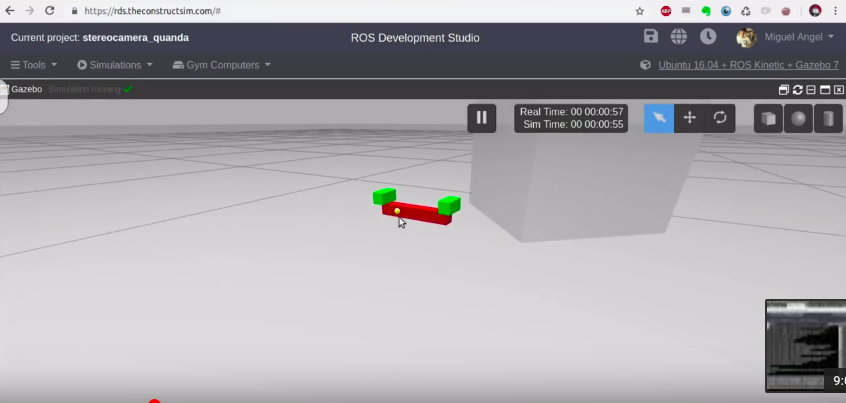Click the save project icon
The height and width of the screenshot is (403, 846).
[x=651, y=37]
